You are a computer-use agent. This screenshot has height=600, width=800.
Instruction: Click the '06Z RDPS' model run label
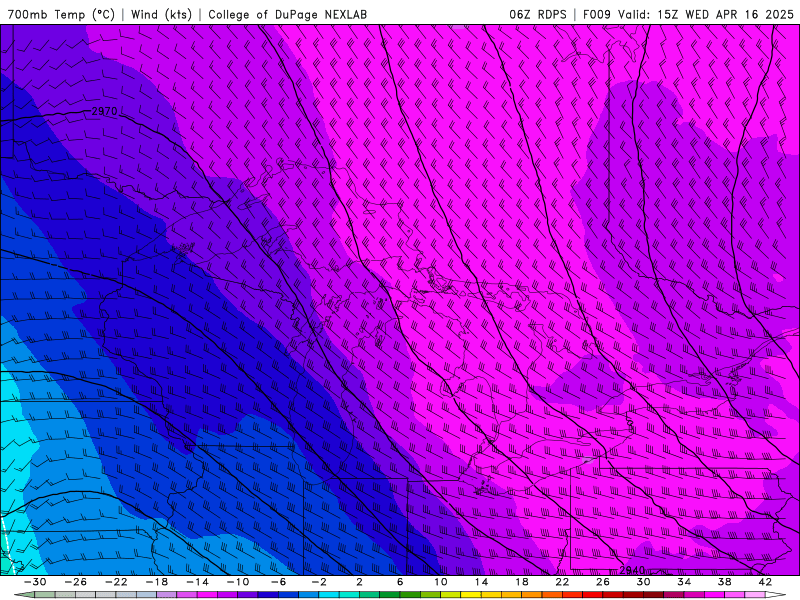538,14
